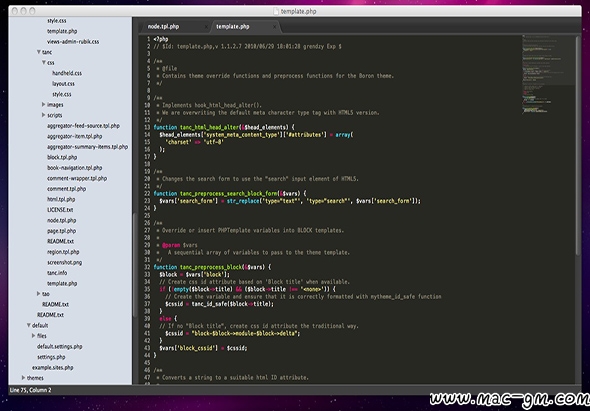This screenshot has width=590, height=411.
Task: Expand the scripts folder
Action: coord(44,115)
